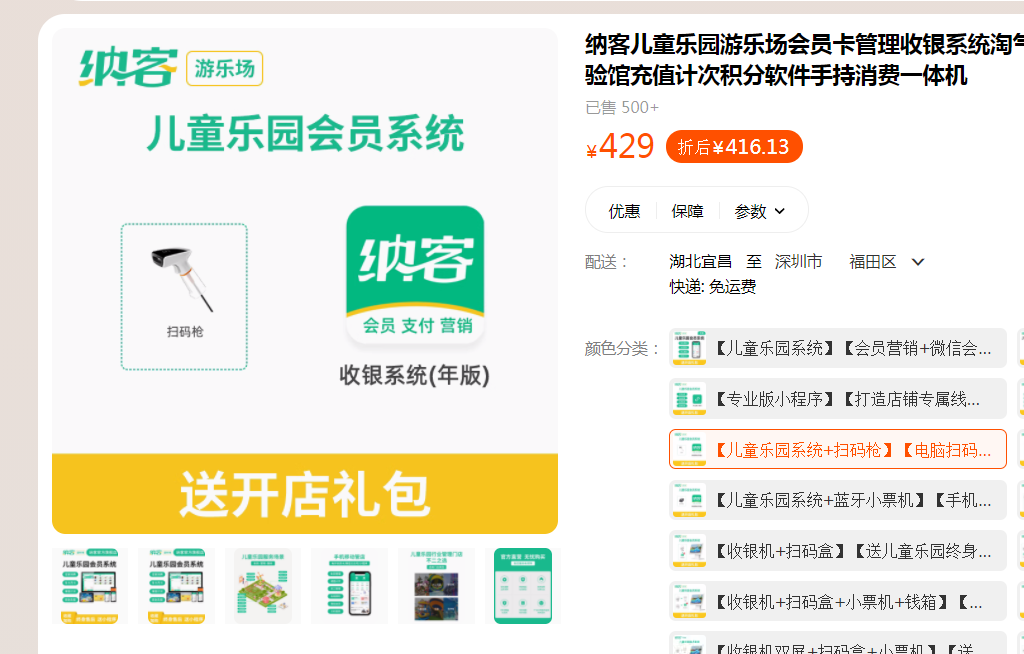This screenshot has width=1024, height=654.
Task: Switch to the 优惠 tab
Action: 625,210
